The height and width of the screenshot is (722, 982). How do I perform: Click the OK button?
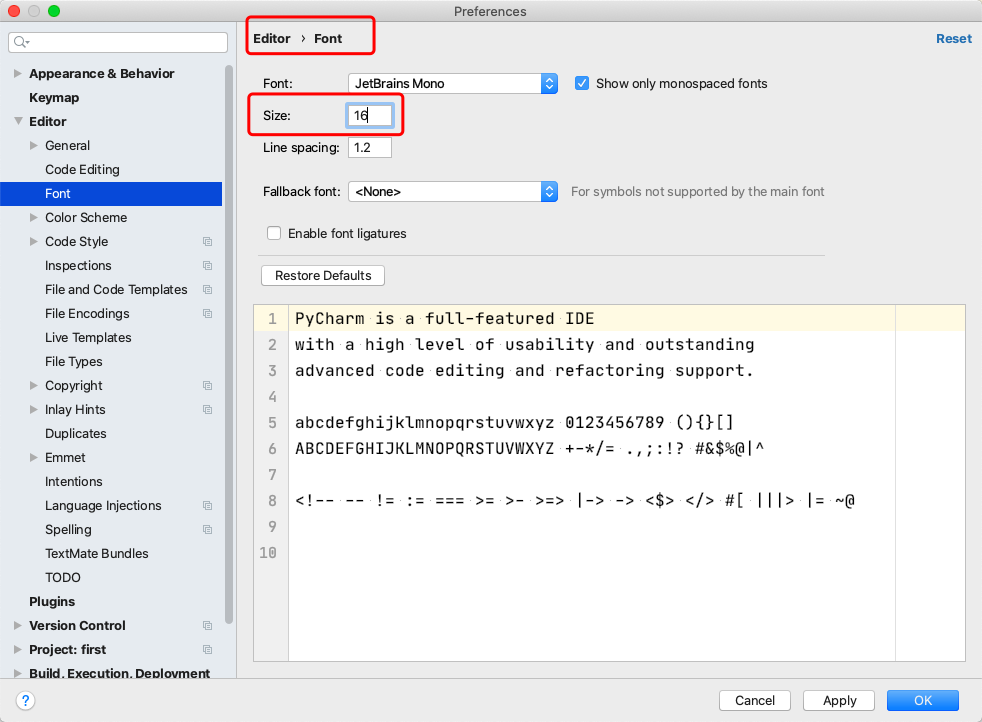923,700
